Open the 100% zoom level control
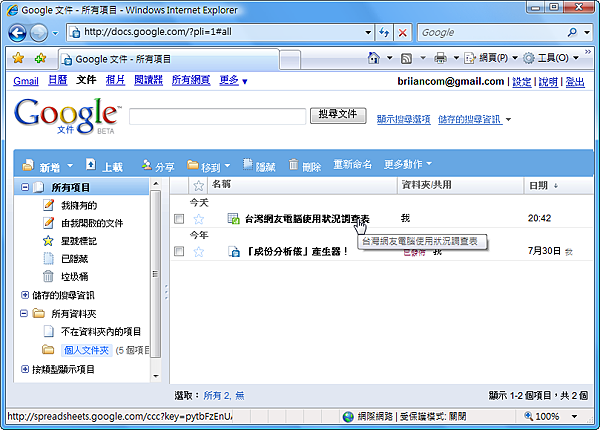This screenshot has width=600, height=430. point(551,416)
